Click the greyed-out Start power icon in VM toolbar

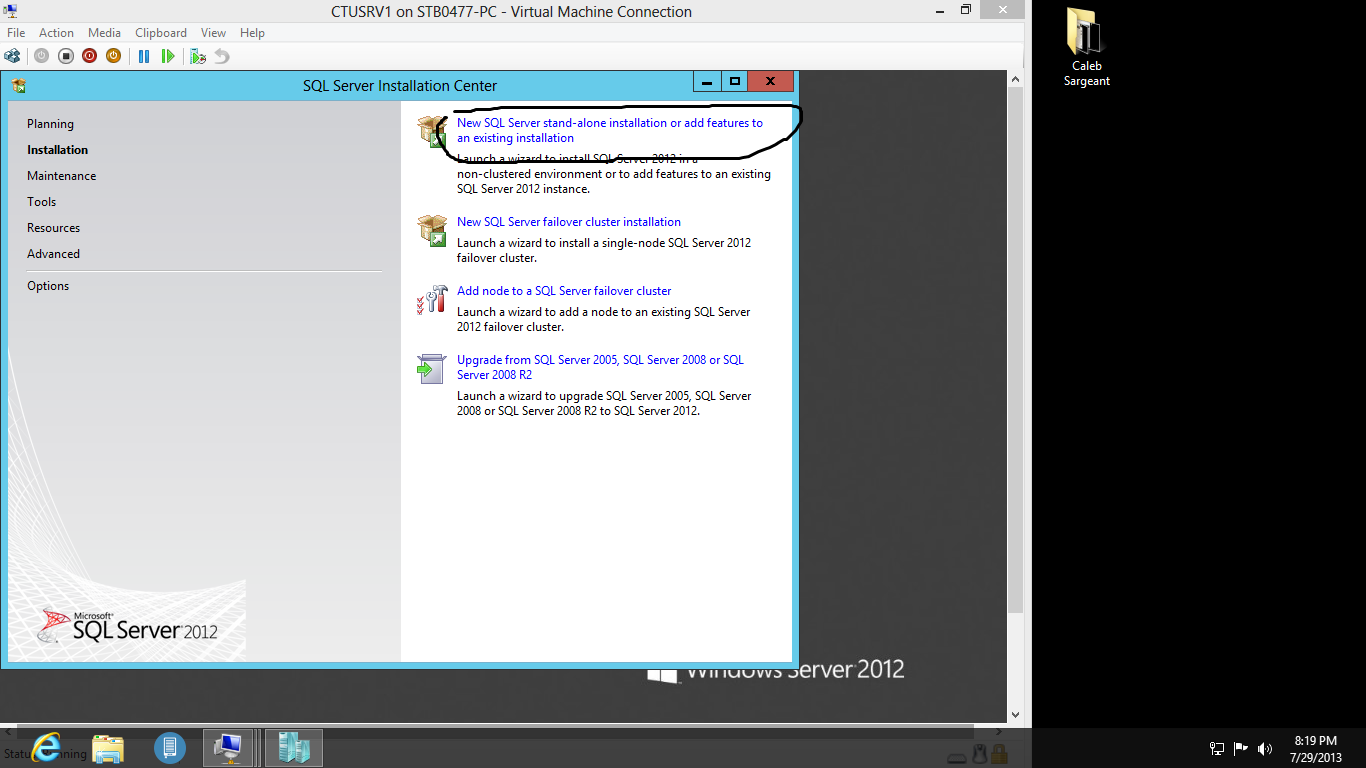[41, 56]
